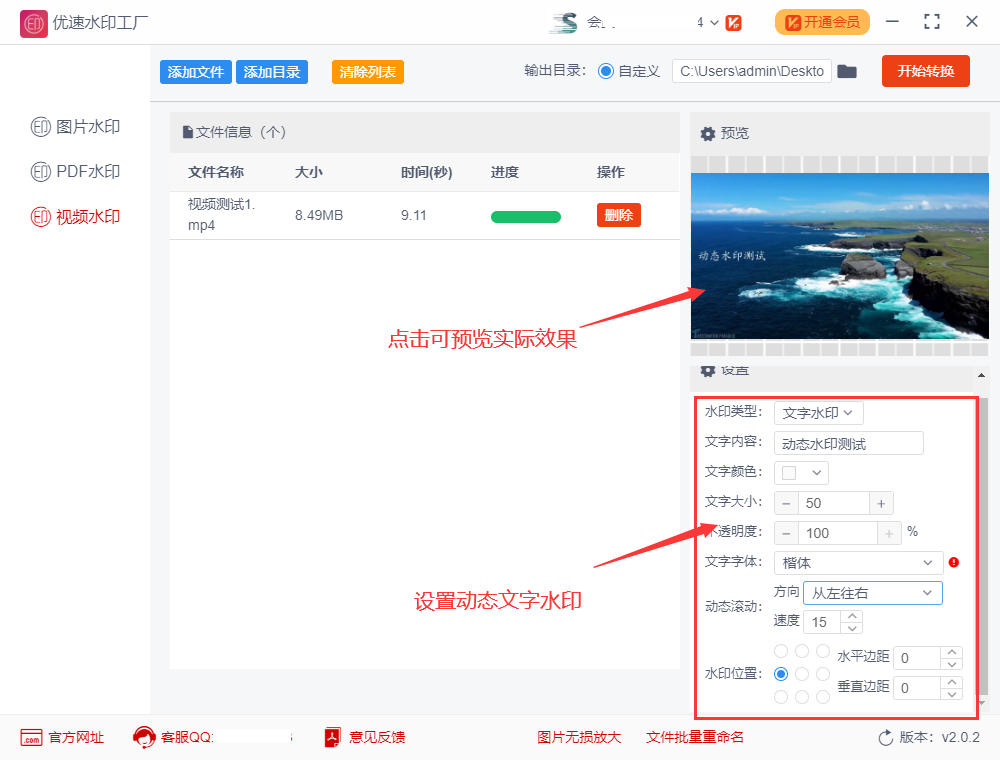The width and height of the screenshot is (1000, 760).
Task: Select the top-right 水印位置 position radio
Action: [824, 651]
